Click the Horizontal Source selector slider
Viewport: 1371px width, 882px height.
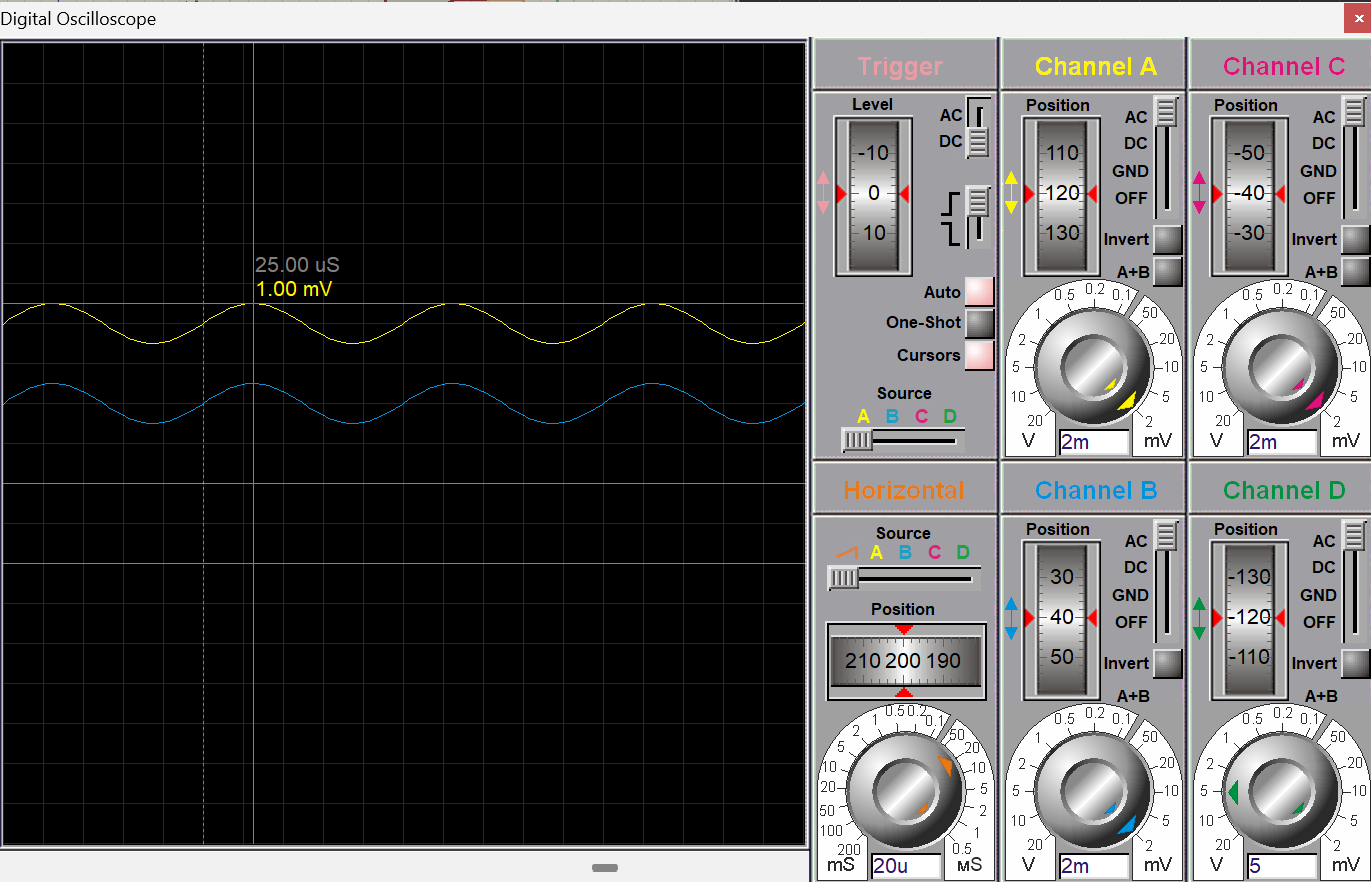(904, 577)
